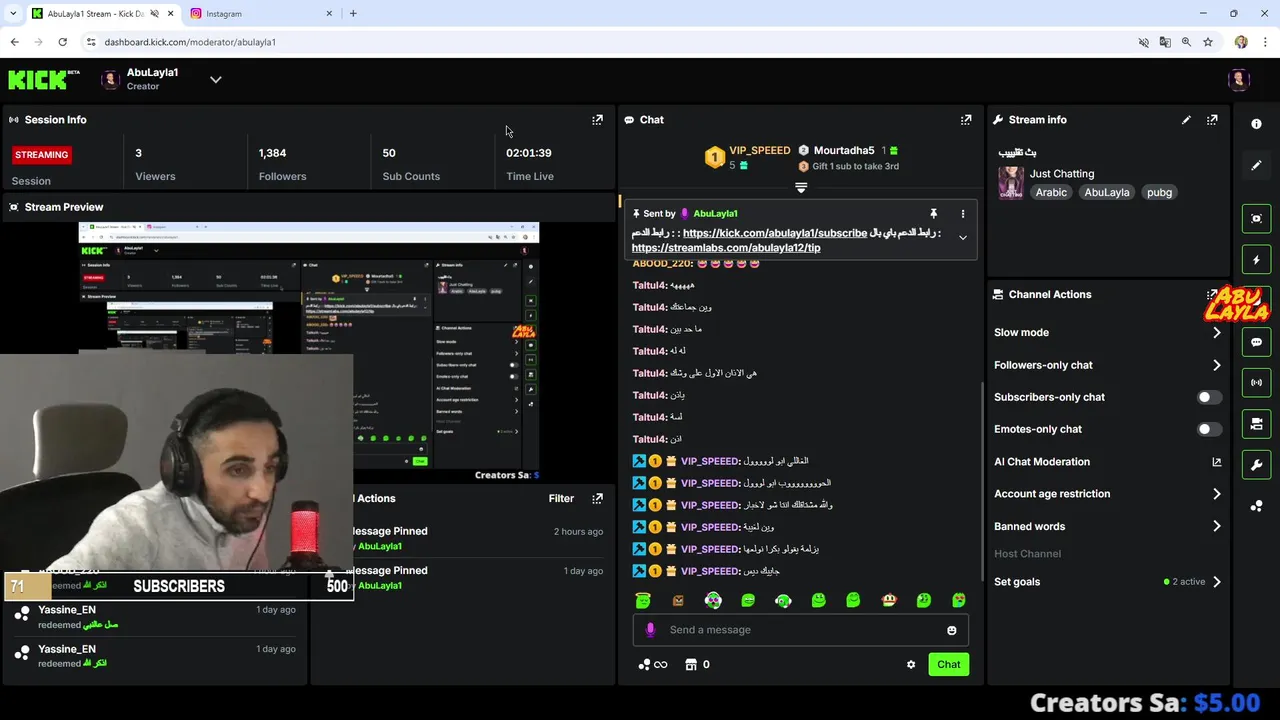Toggle the channel actions sidebar icon
The width and height of the screenshot is (1280, 720).
point(1257,425)
